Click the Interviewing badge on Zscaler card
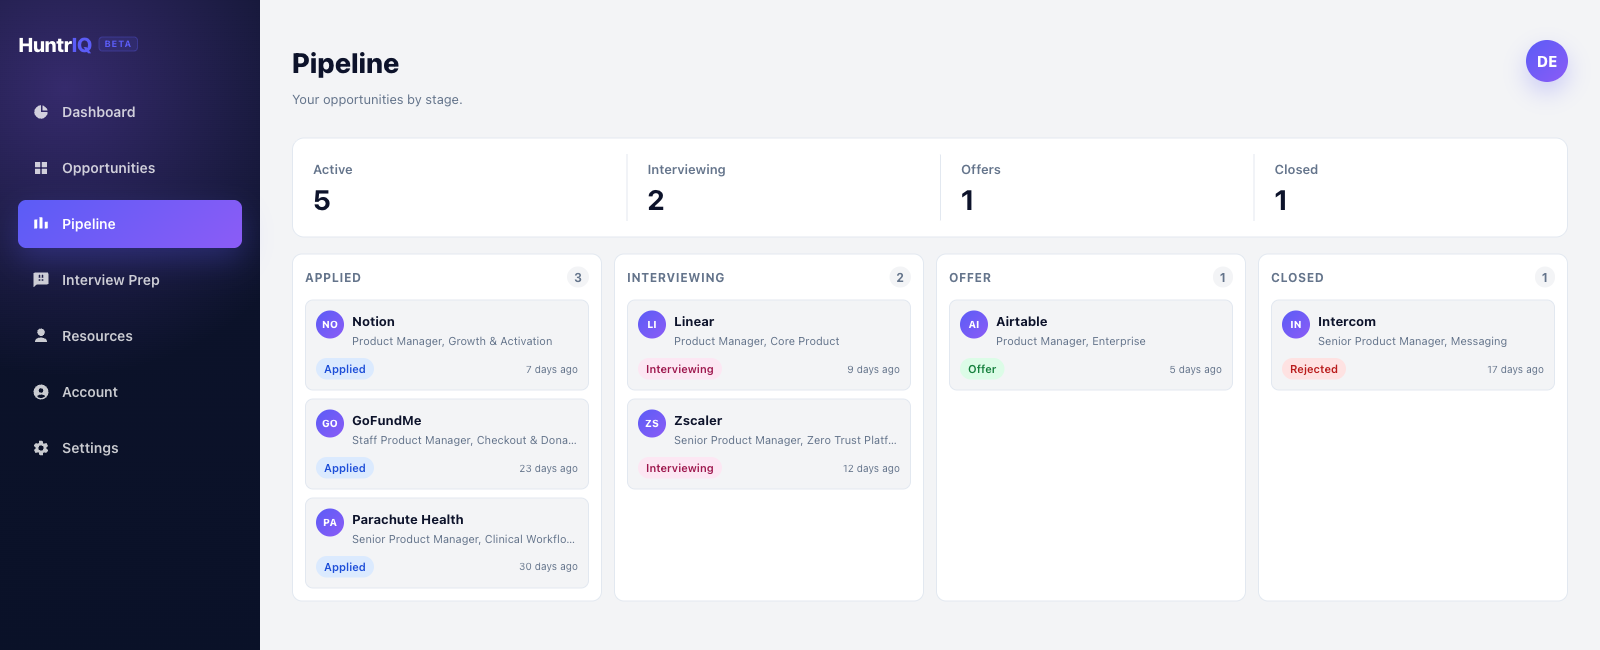 pos(680,468)
